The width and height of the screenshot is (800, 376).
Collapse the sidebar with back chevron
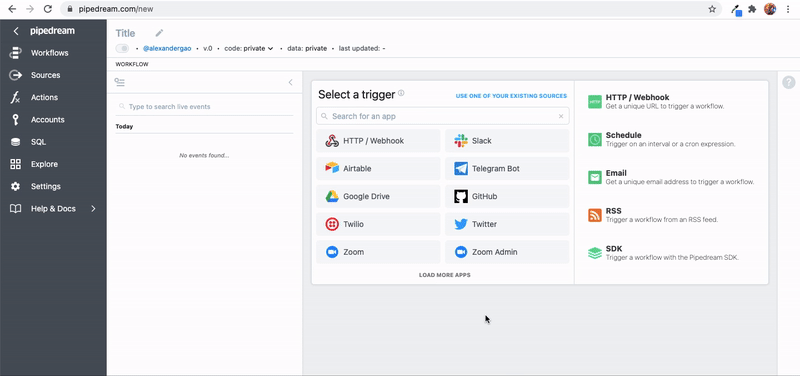click(x=16, y=31)
